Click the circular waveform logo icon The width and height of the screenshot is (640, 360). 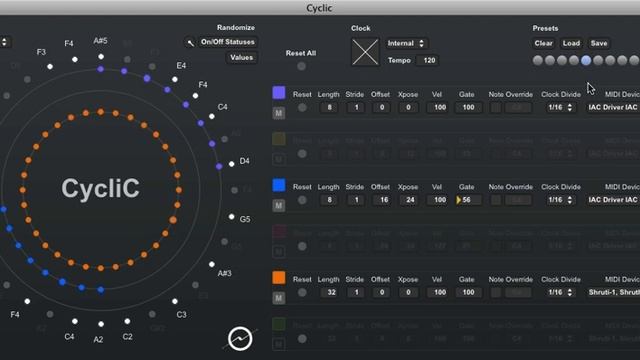(240, 339)
